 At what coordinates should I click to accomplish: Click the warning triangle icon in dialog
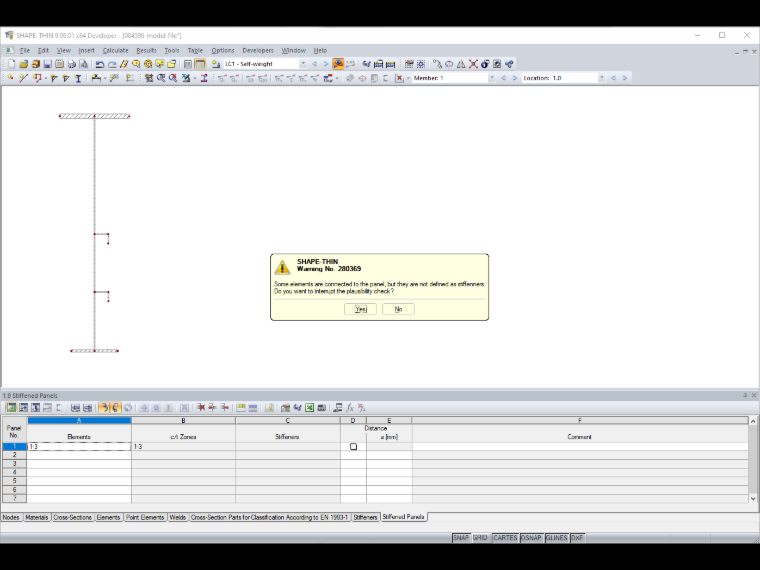click(x=282, y=267)
